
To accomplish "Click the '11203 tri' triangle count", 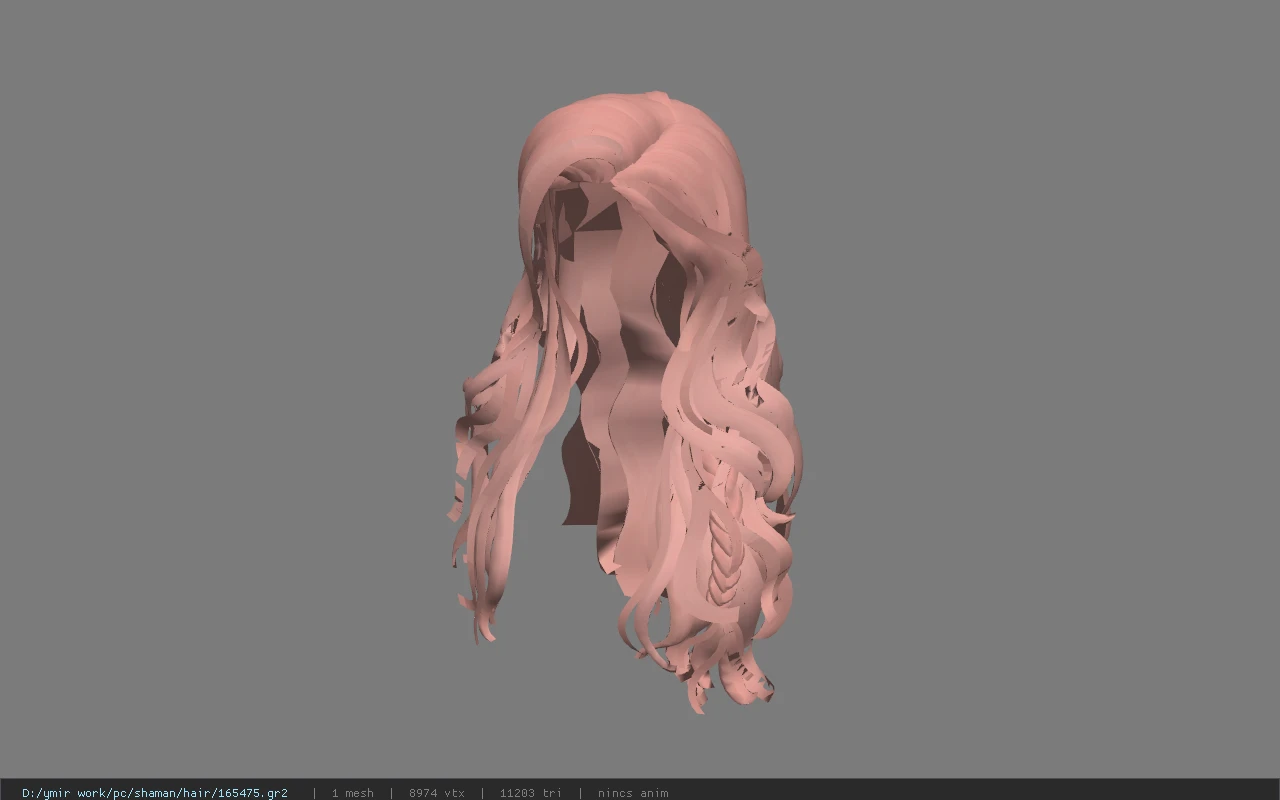I will point(530,793).
